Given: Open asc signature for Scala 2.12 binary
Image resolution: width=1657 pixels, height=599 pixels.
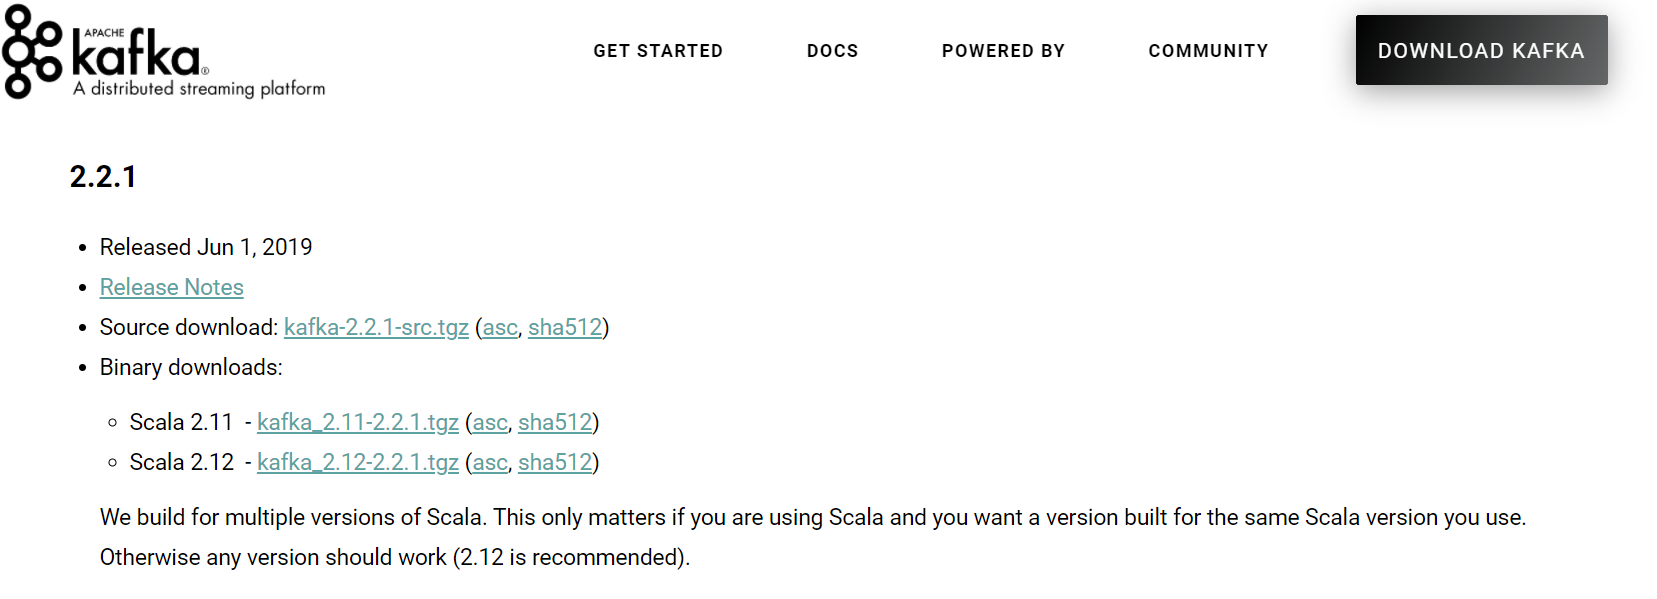Looking at the screenshot, I should [490, 463].
